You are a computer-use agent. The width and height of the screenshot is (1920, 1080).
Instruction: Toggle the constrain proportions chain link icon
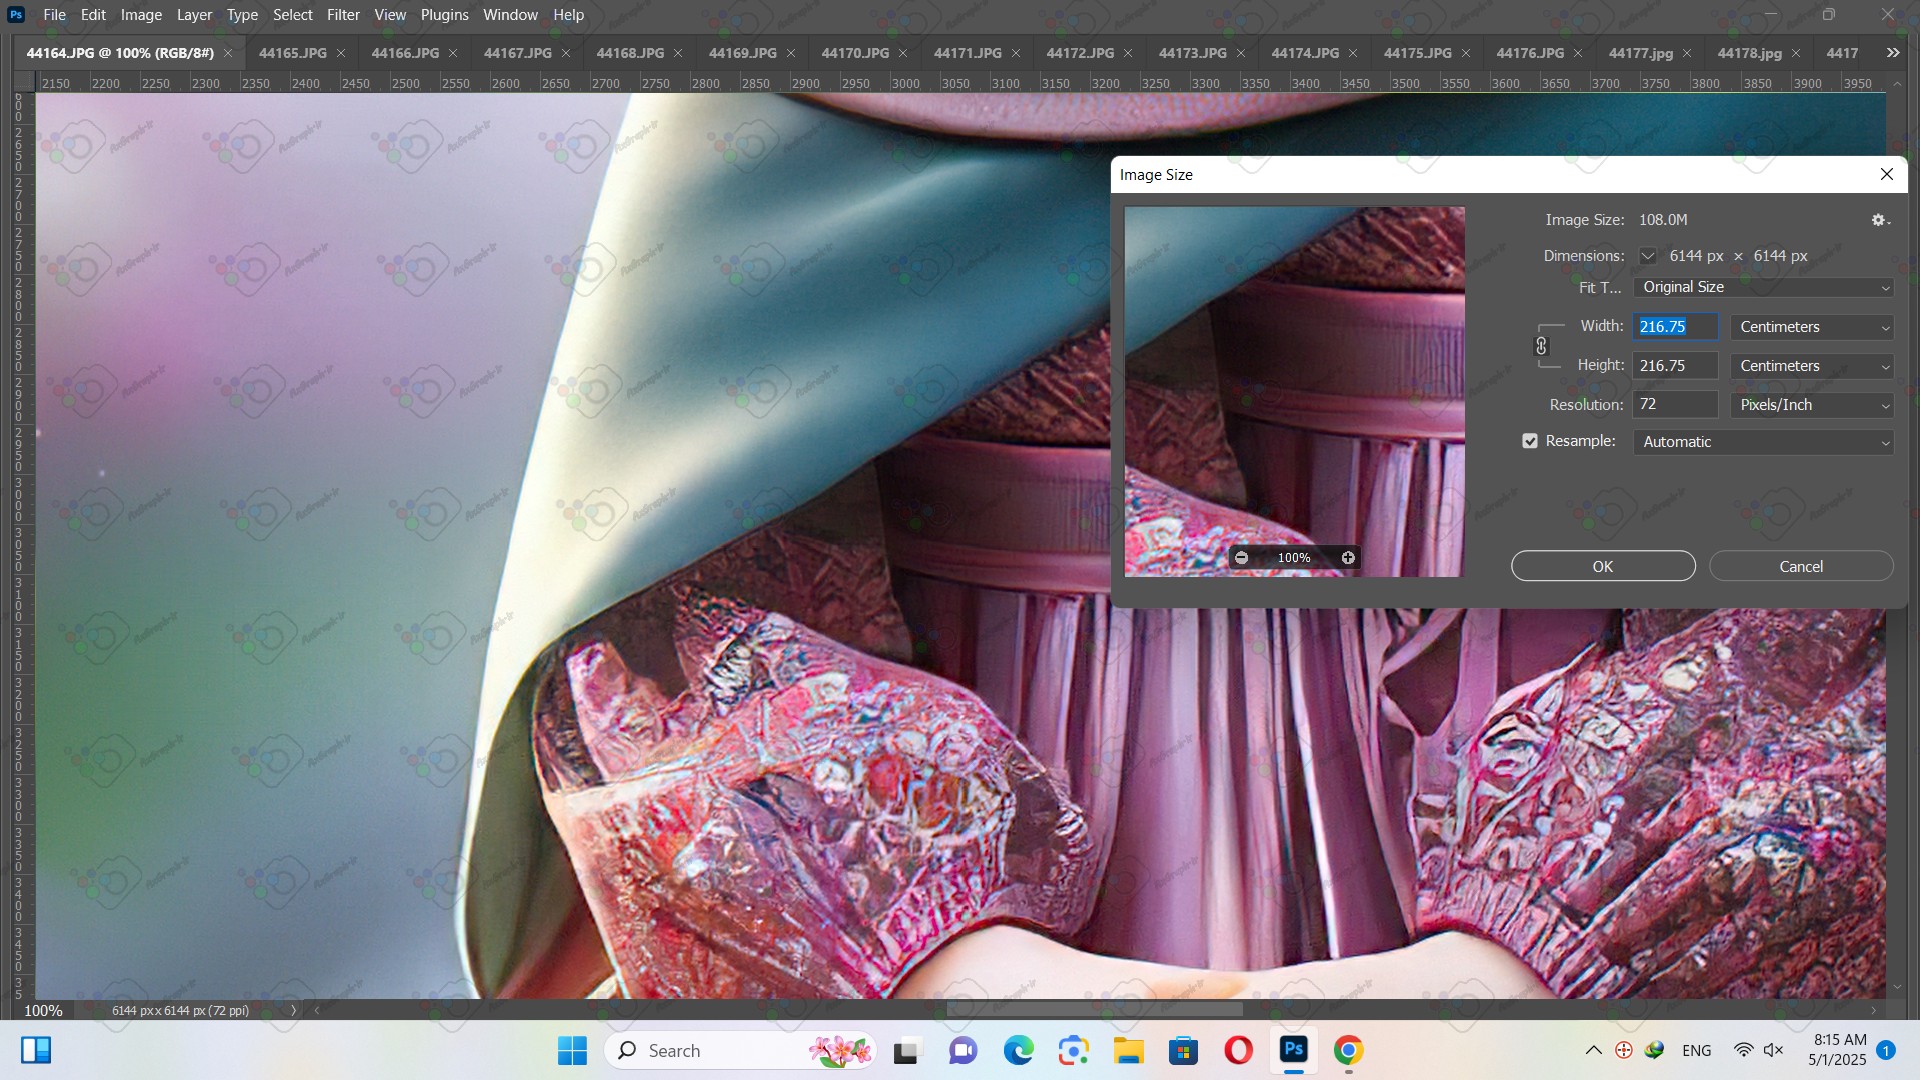click(x=1541, y=346)
